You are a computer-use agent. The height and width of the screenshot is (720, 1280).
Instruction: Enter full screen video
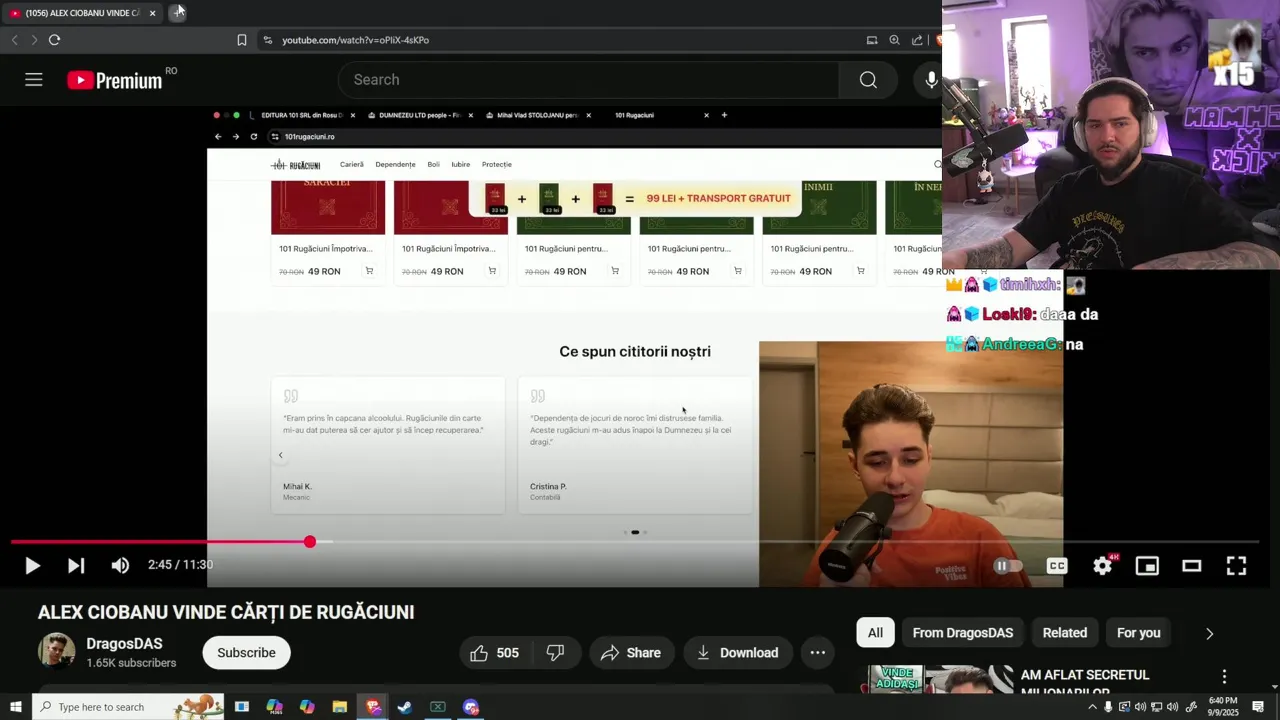tap(1236, 566)
